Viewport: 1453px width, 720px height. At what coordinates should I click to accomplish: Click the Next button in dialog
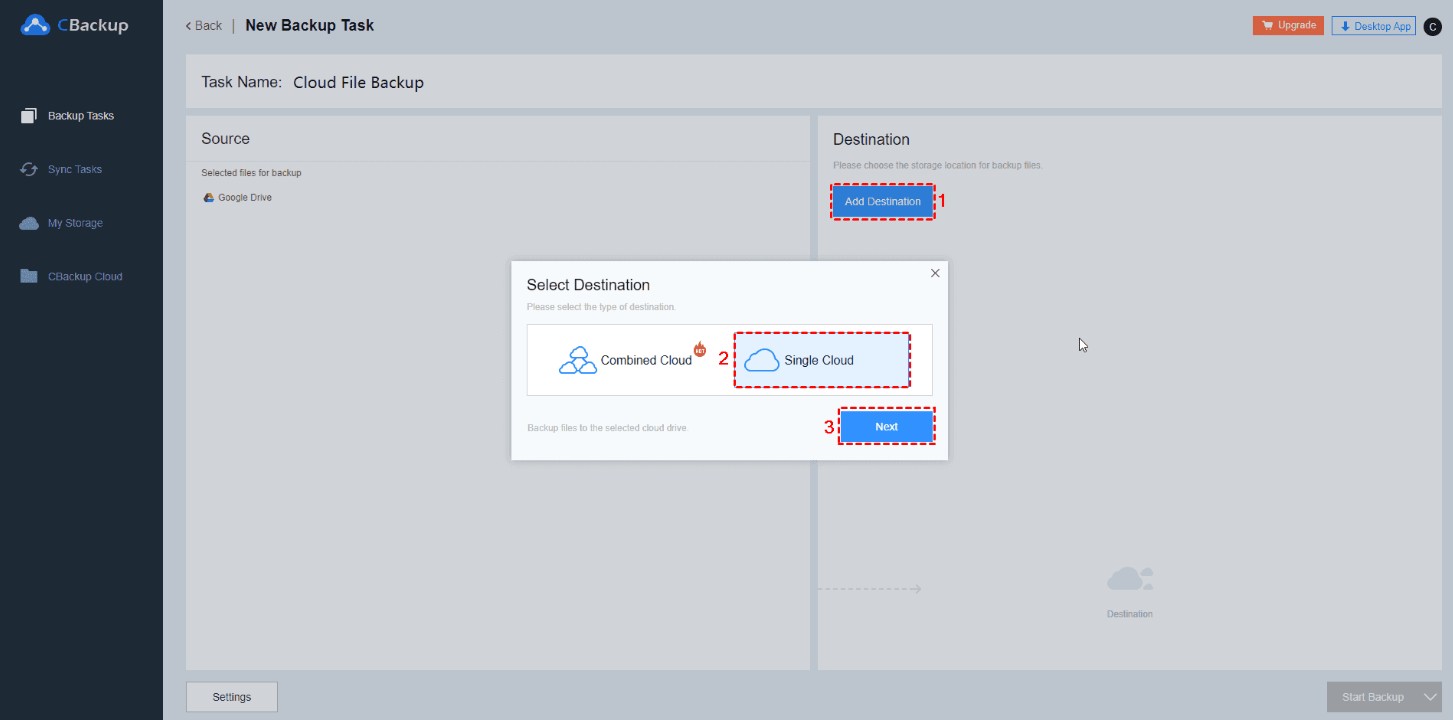(886, 426)
